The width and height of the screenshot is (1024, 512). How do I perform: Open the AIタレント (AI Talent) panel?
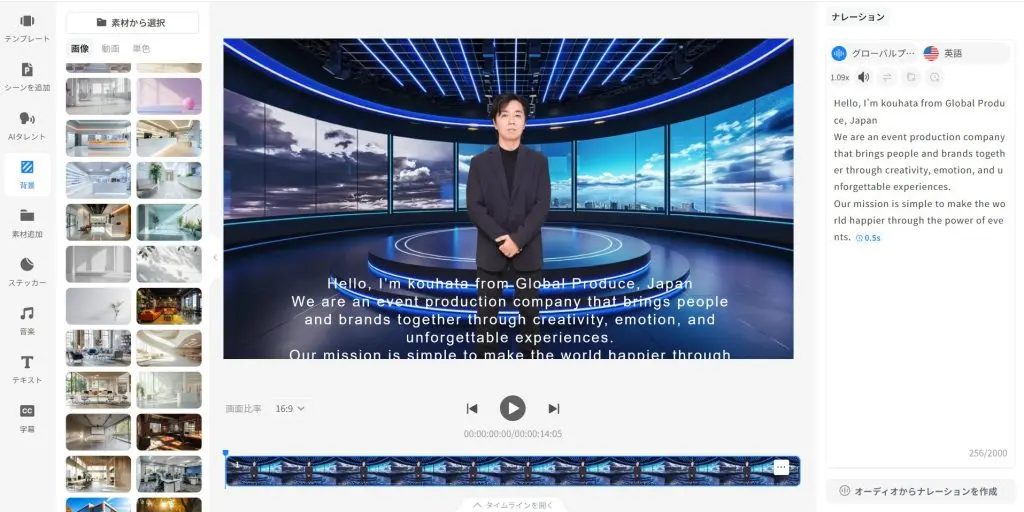(x=27, y=125)
